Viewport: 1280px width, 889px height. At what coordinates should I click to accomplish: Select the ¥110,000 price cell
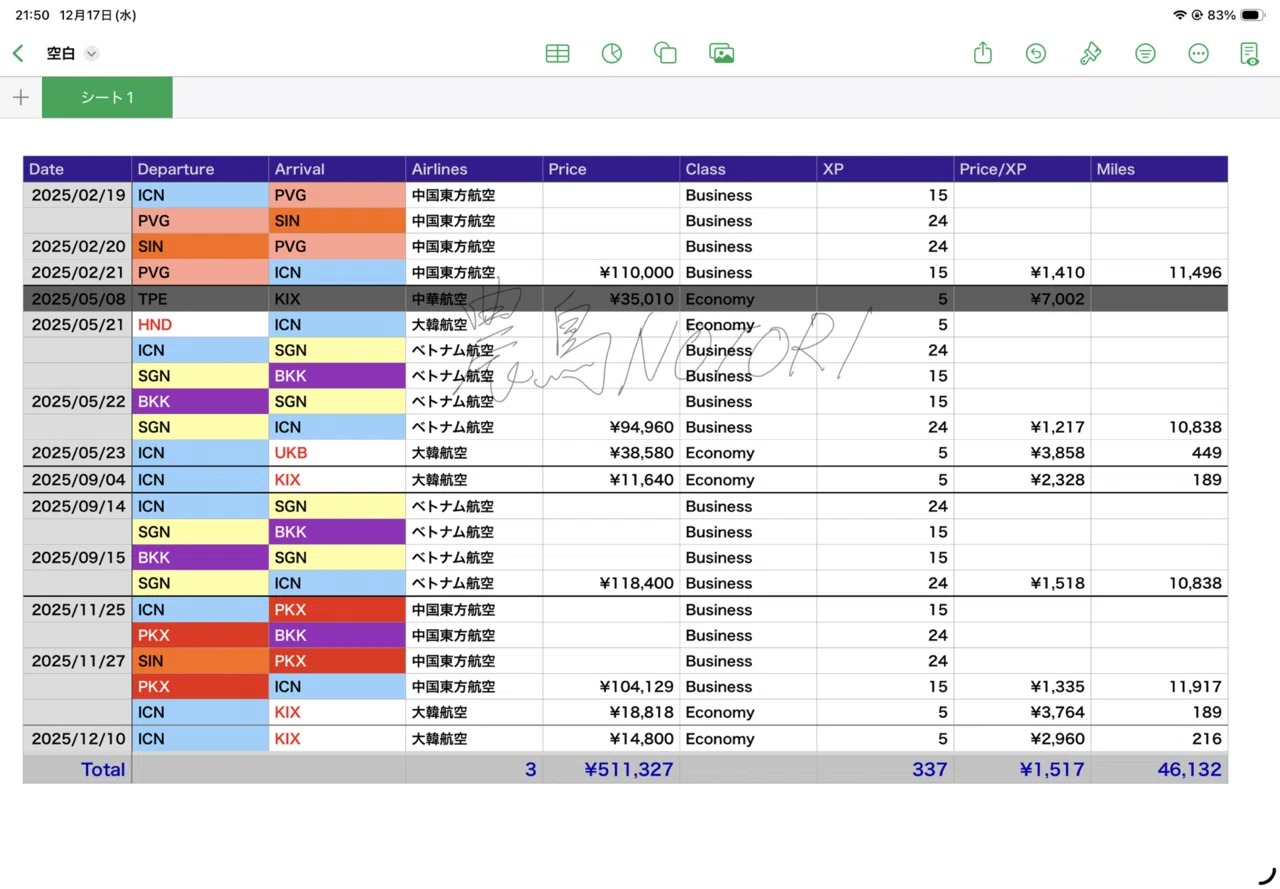click(611, 272)
